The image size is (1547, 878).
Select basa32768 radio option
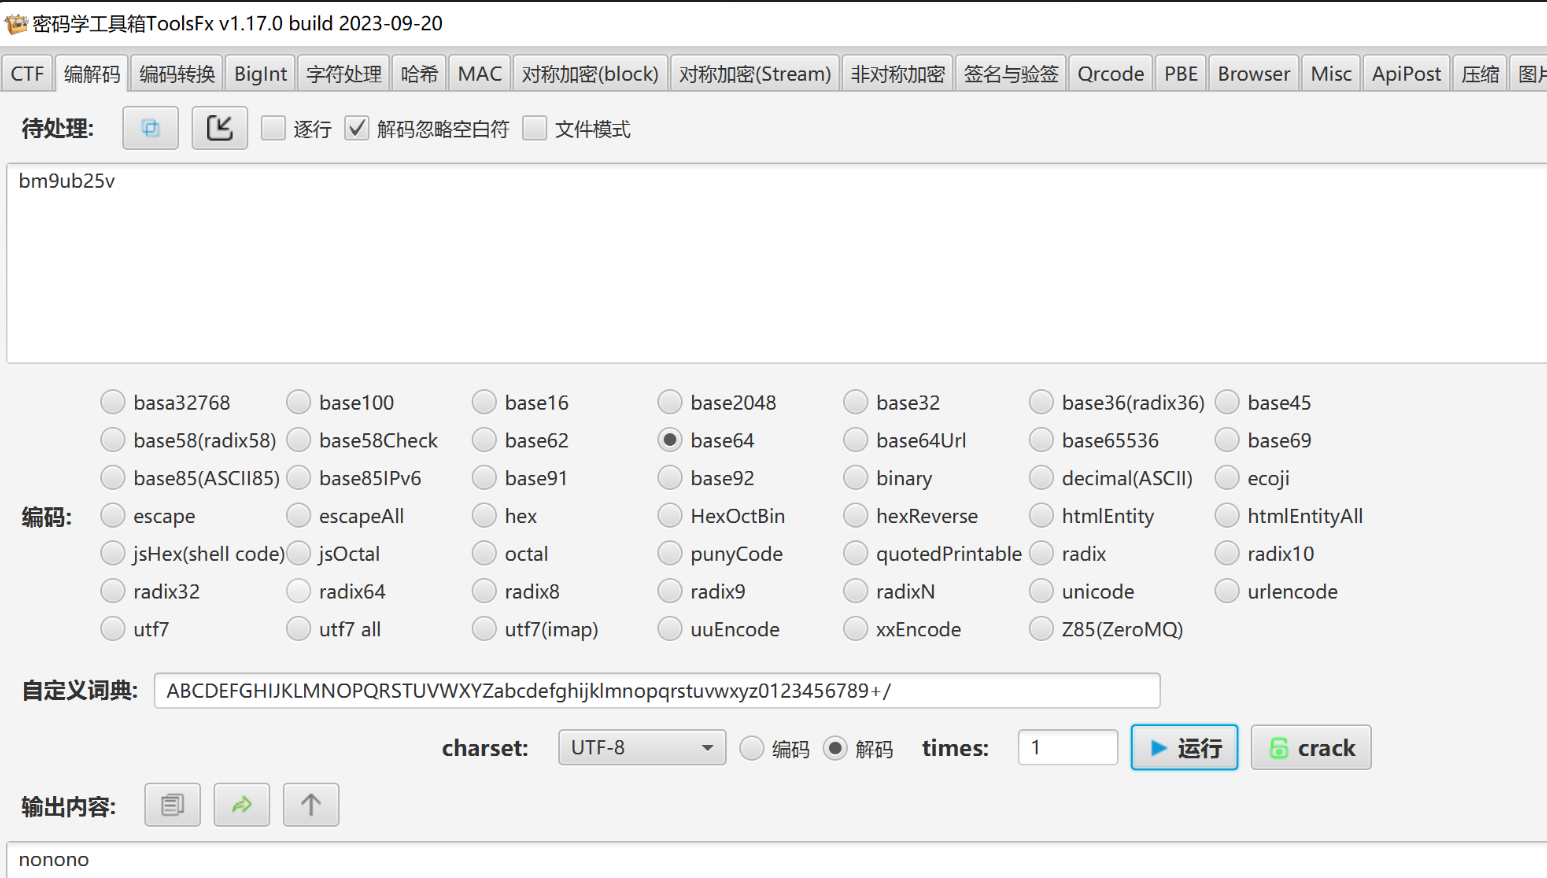113,402
